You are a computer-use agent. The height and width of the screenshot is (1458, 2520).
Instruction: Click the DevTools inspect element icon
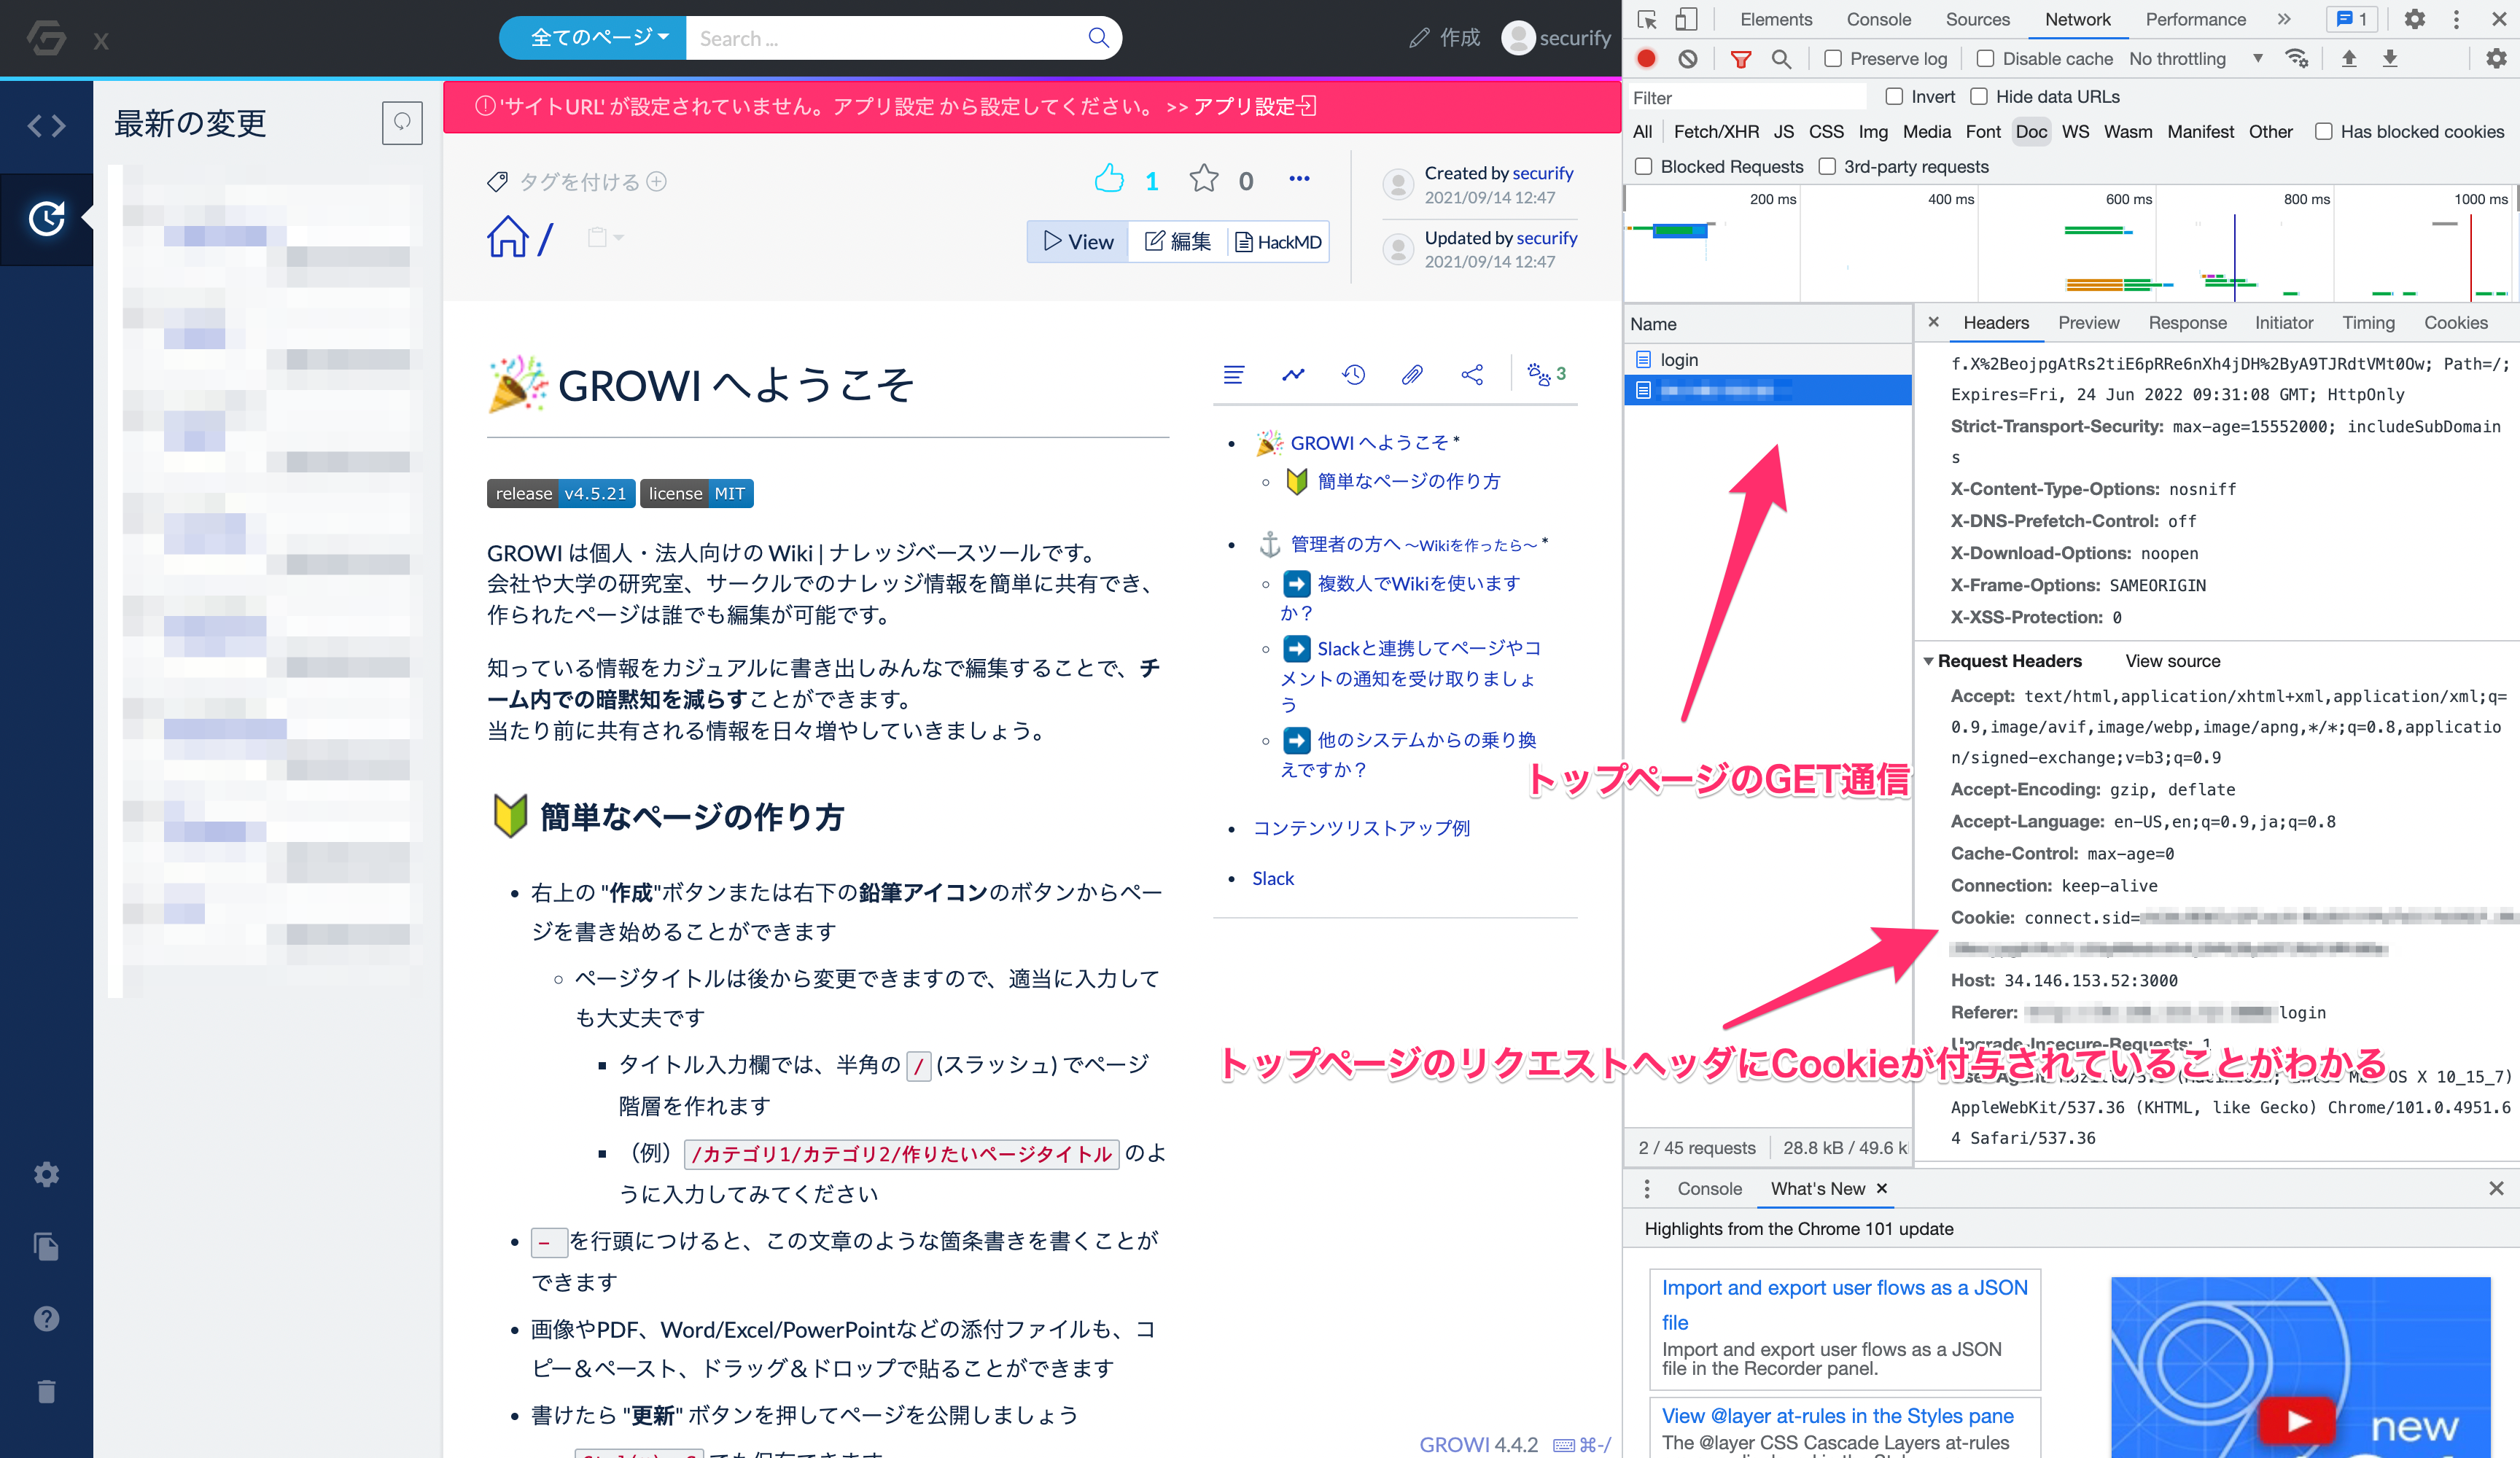[x=1647, y=19]
